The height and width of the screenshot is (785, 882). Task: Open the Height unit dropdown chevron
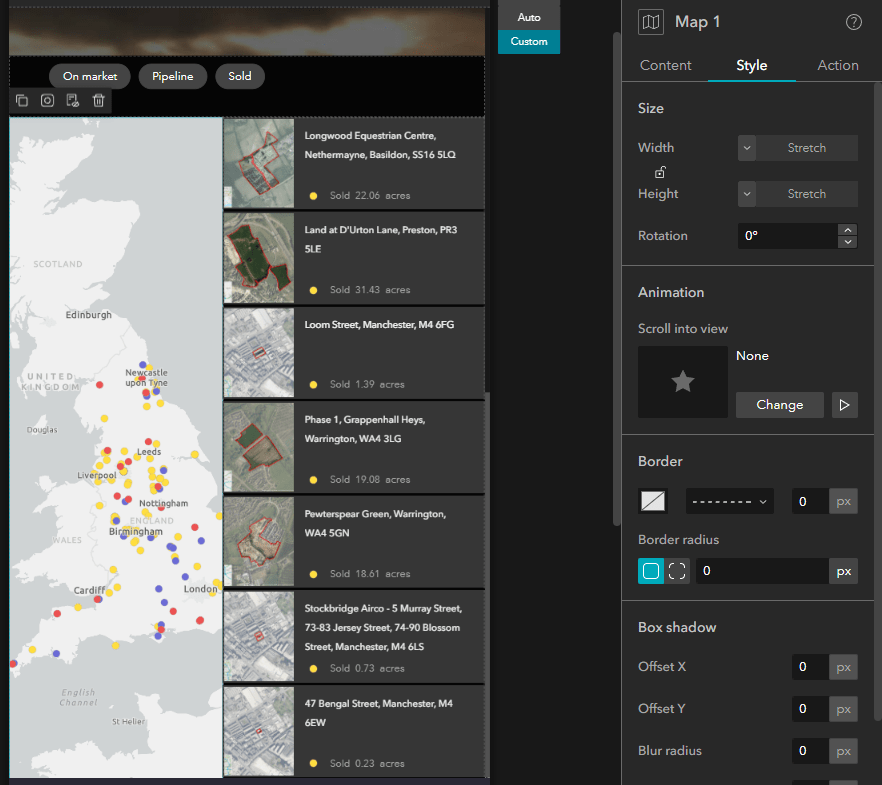[x=746, y=194]
